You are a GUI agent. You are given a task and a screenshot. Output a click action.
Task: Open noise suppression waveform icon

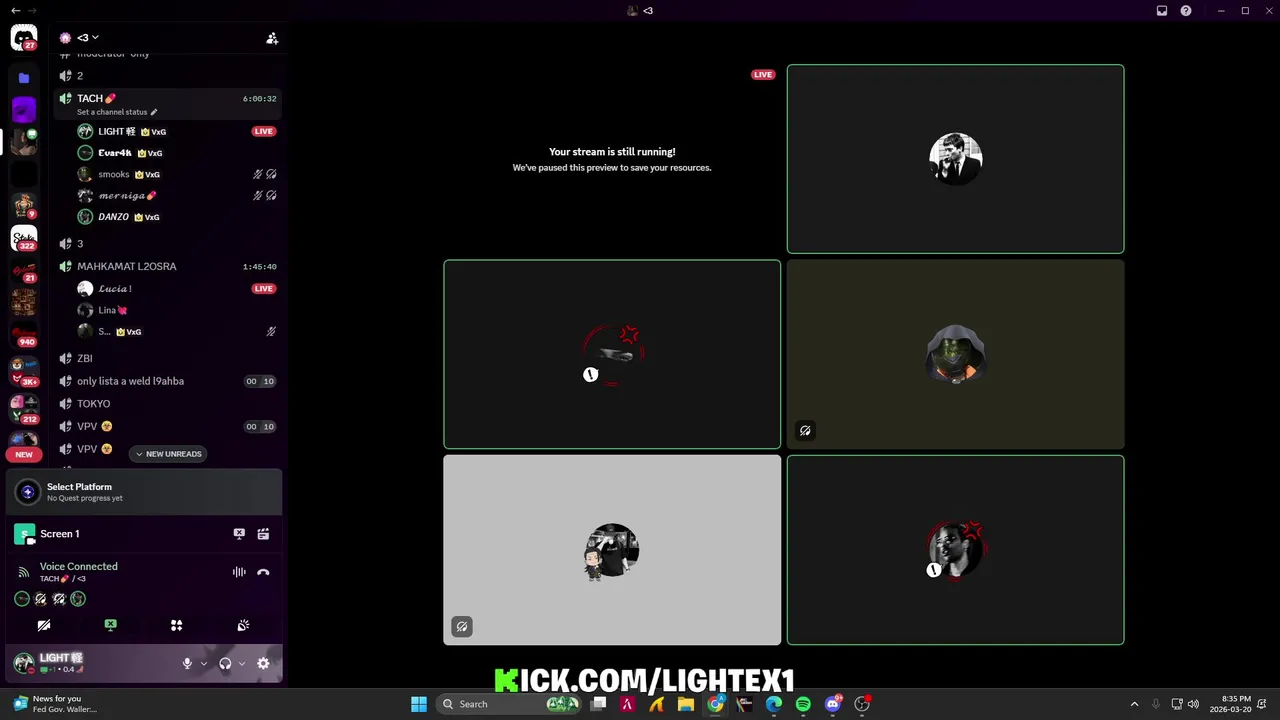point(239,572)
